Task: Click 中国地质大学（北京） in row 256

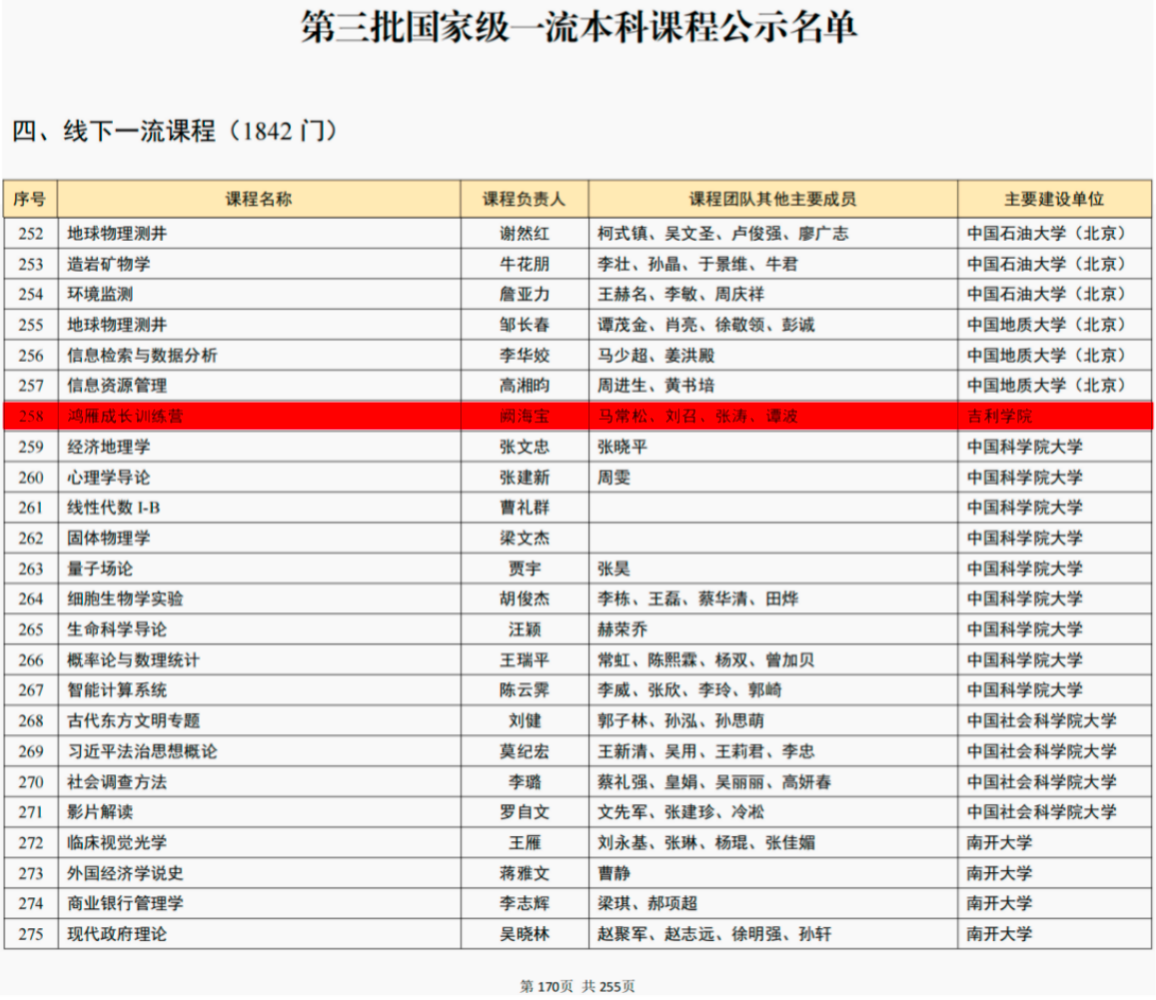Action: tap(1048, 355)
